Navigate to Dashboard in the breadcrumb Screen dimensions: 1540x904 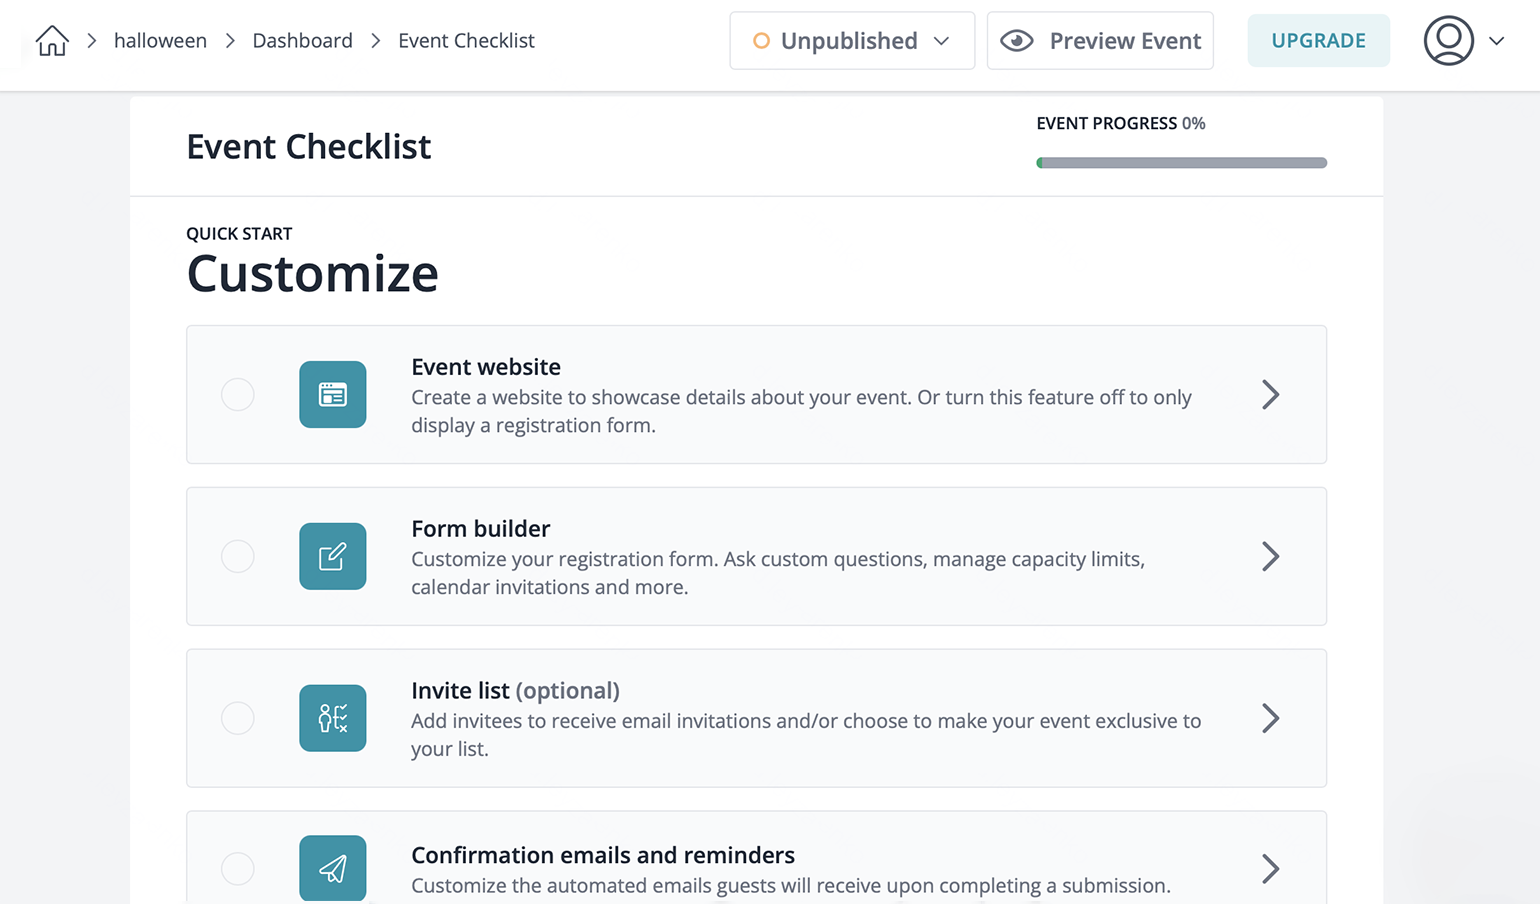[x=302, y=41]
